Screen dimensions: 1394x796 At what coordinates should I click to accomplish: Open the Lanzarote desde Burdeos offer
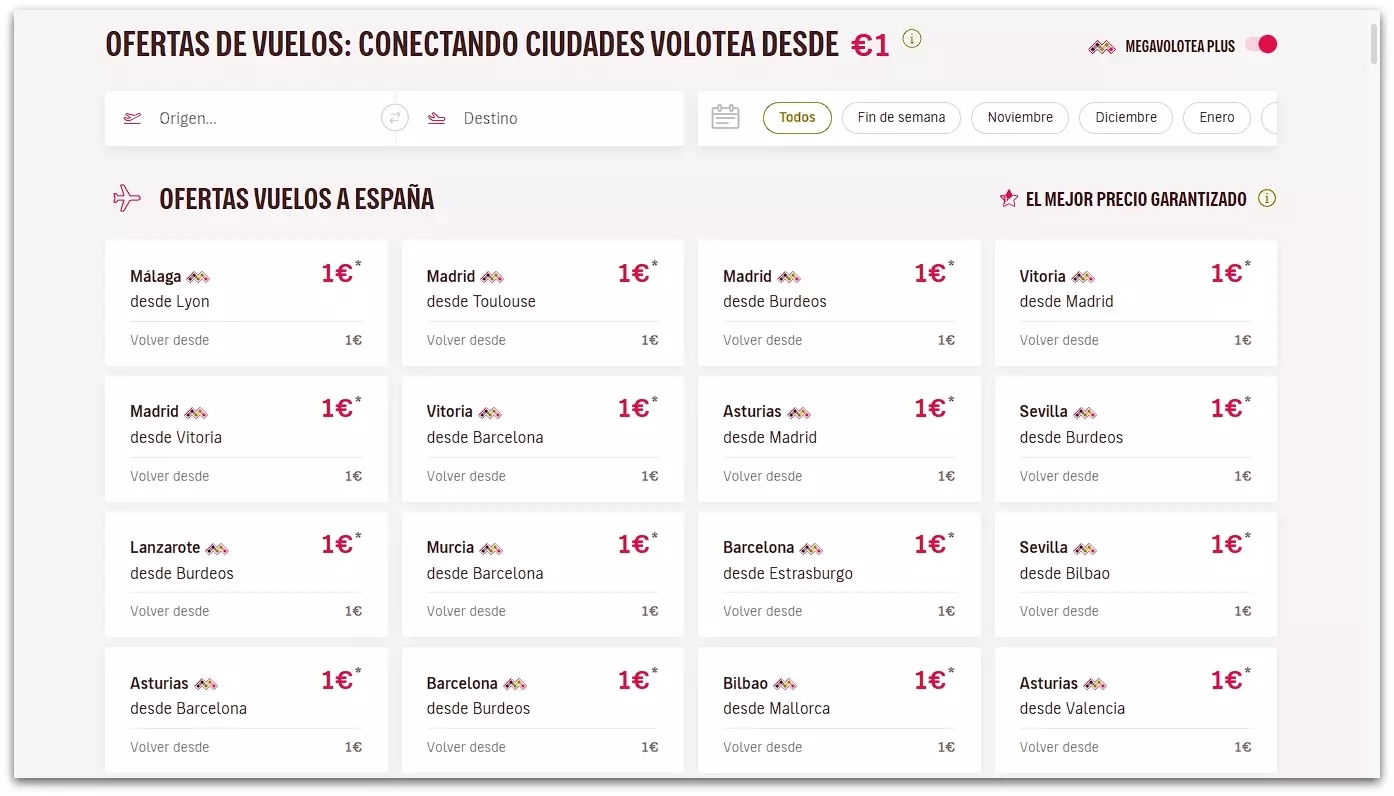pos(246,574)
